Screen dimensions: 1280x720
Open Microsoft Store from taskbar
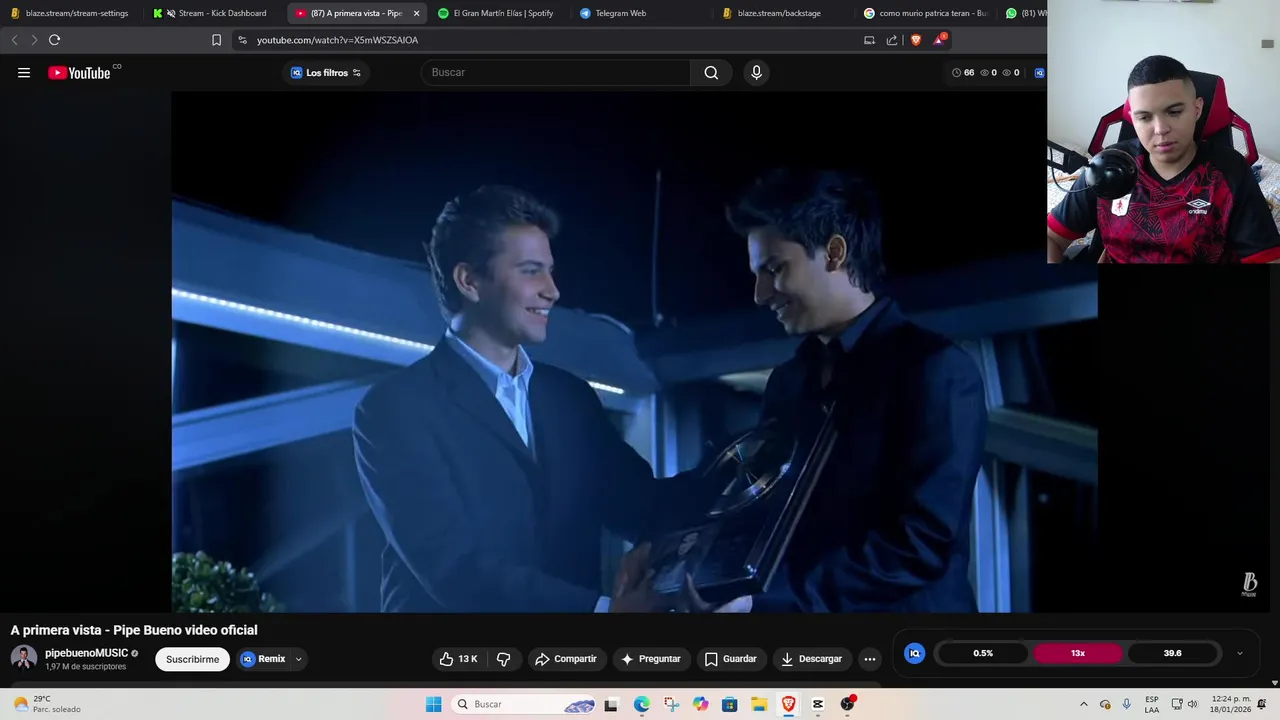(x=730, y=704)
